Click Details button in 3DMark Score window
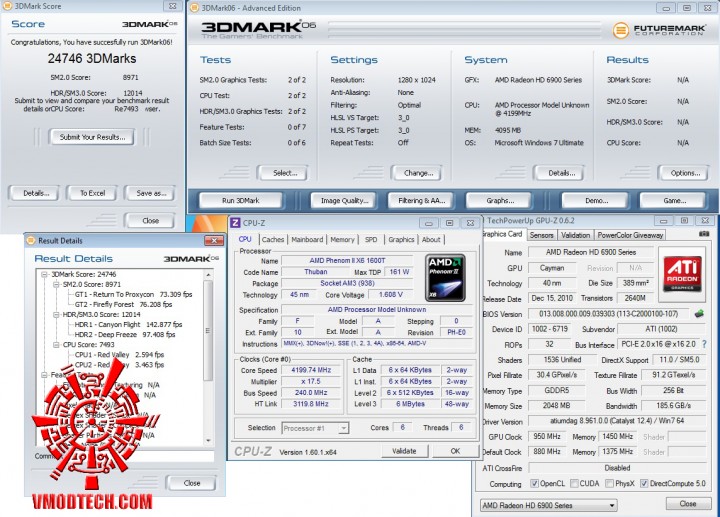This screenshot has height=517, width=720. [x=36, y=193]
